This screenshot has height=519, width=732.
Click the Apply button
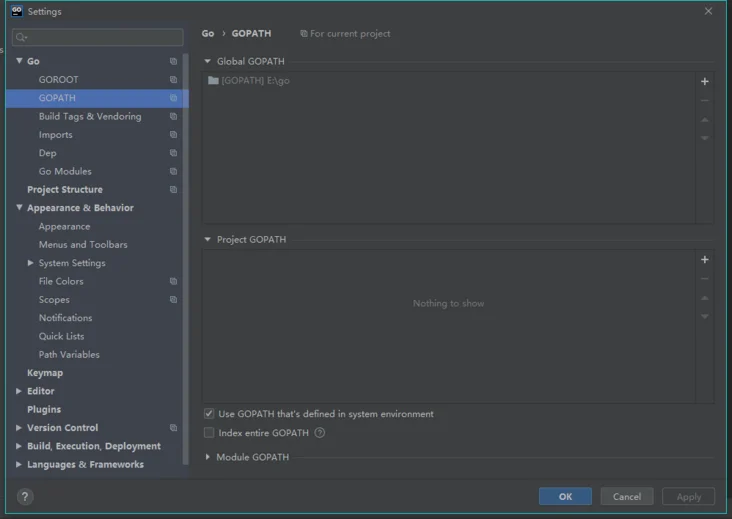pyautogui.click(x=688, y=497)
